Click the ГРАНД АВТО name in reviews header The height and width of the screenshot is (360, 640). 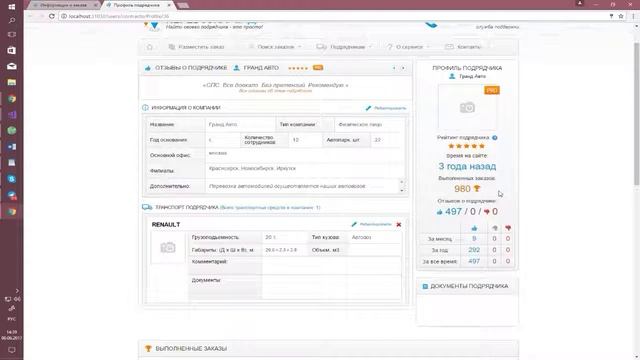pos(261,68)
